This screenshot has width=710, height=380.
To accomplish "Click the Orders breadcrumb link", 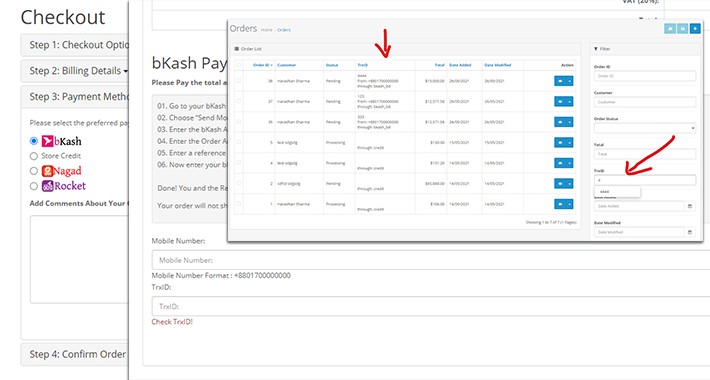I will 284,30.
